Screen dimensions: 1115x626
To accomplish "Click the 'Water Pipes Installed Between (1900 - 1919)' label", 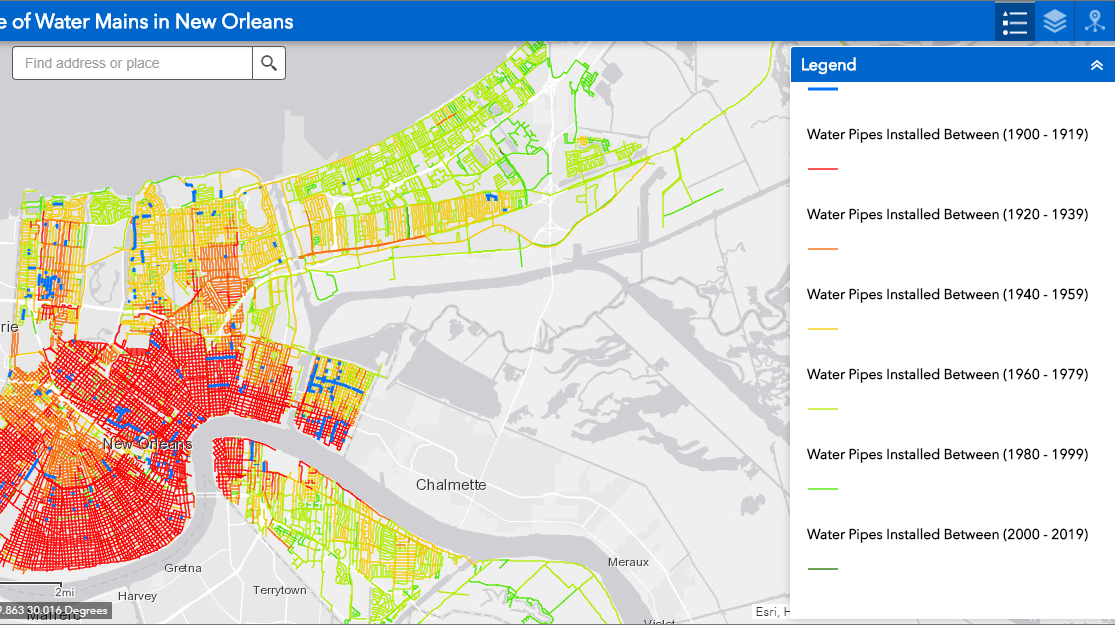I will [x=947, y=134].
